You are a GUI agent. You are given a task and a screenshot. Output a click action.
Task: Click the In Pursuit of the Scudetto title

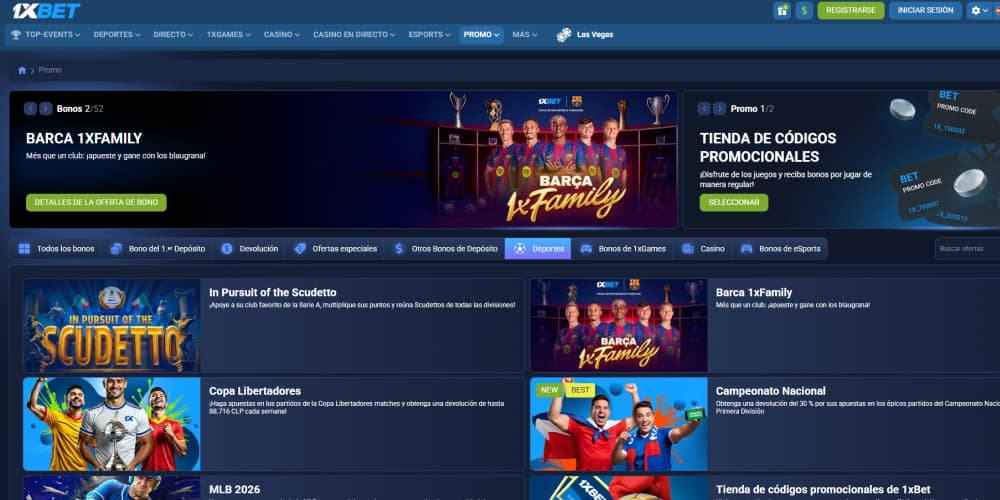[272, 293]
